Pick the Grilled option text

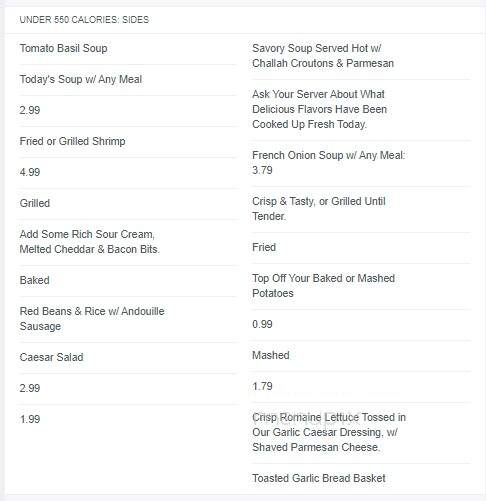[x=35, y=203]
